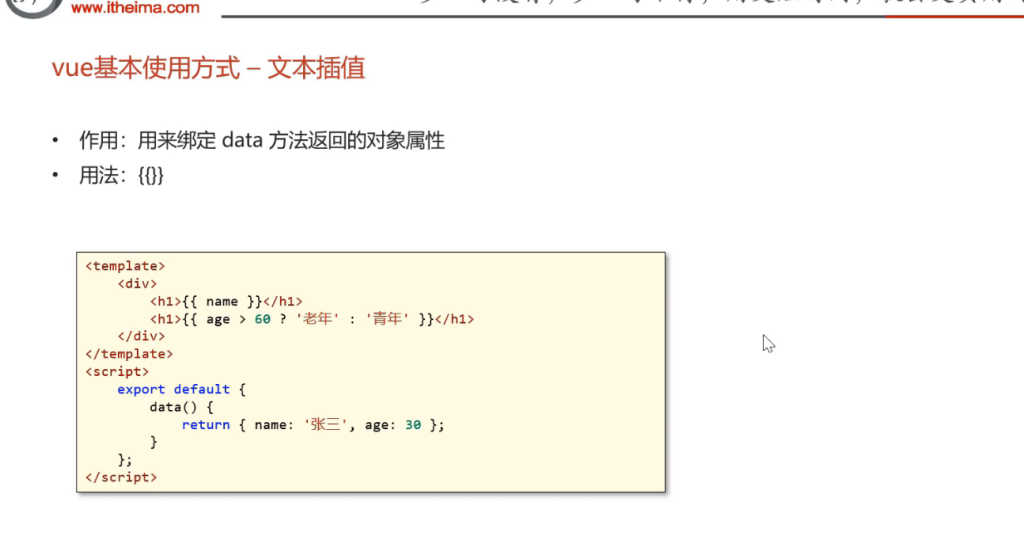1024x536 pixels.
Task: Select the bullet point starting with '作用'
Action: (x=261, y=141)
